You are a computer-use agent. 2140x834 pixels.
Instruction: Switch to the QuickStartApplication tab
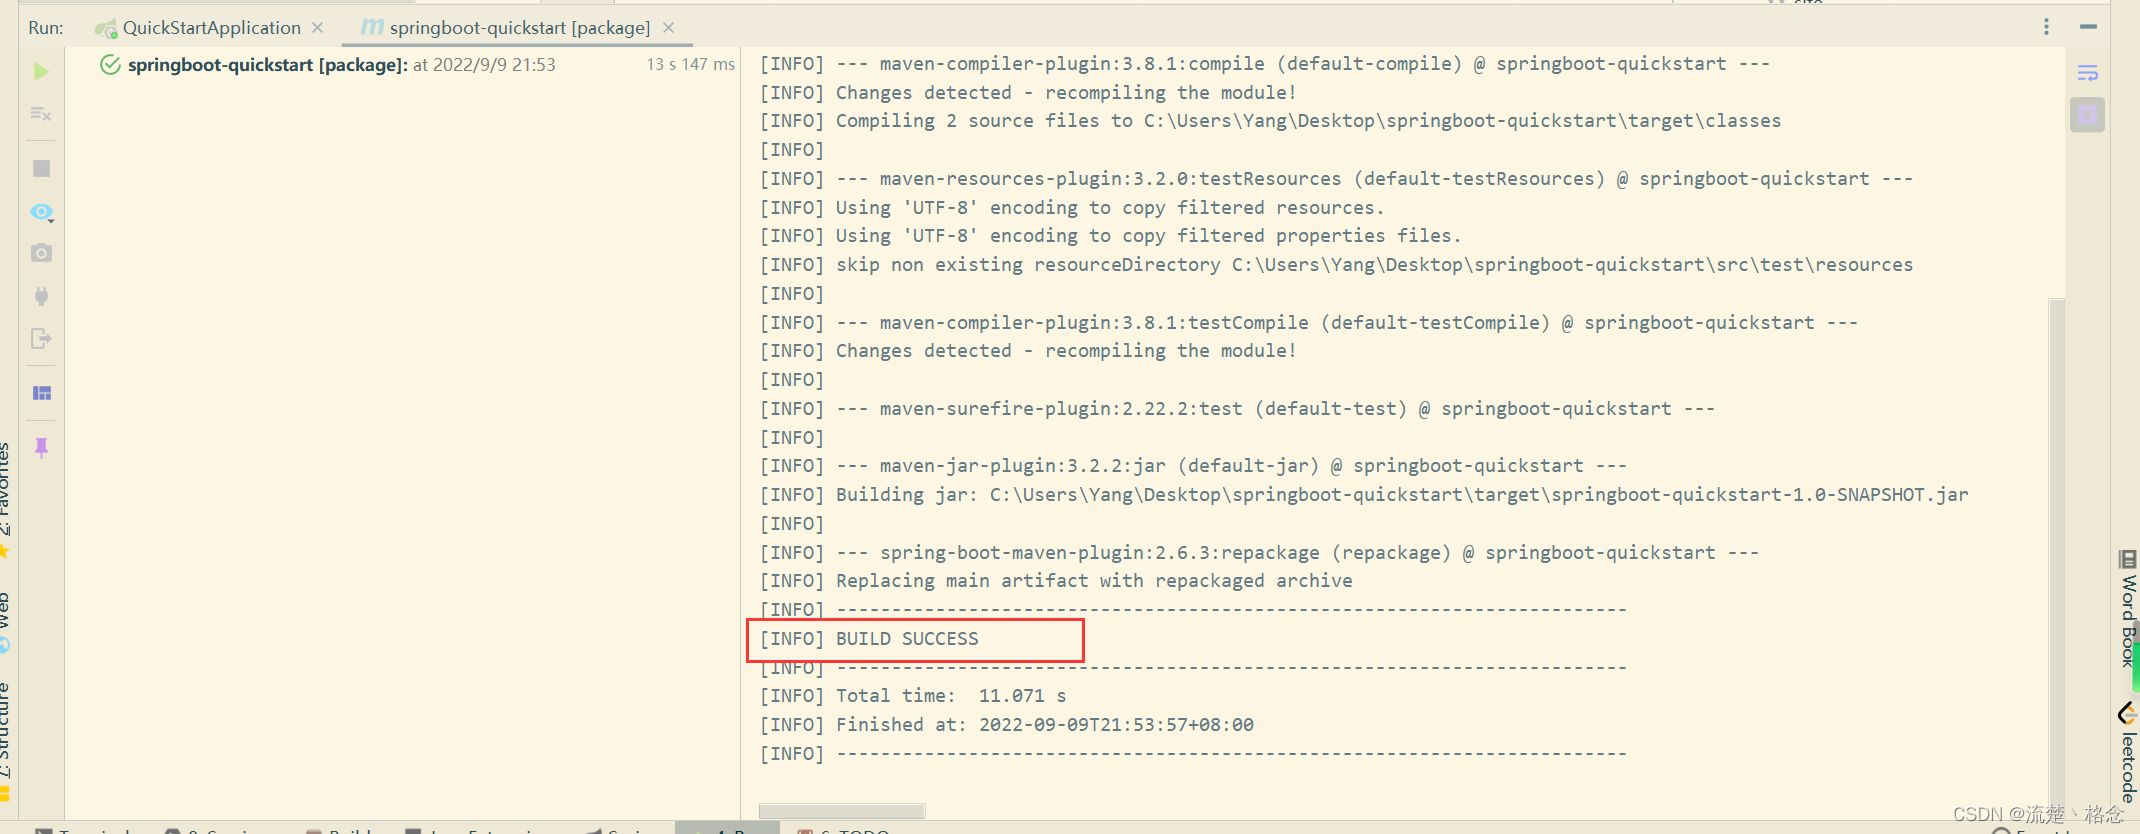[211, 28]
